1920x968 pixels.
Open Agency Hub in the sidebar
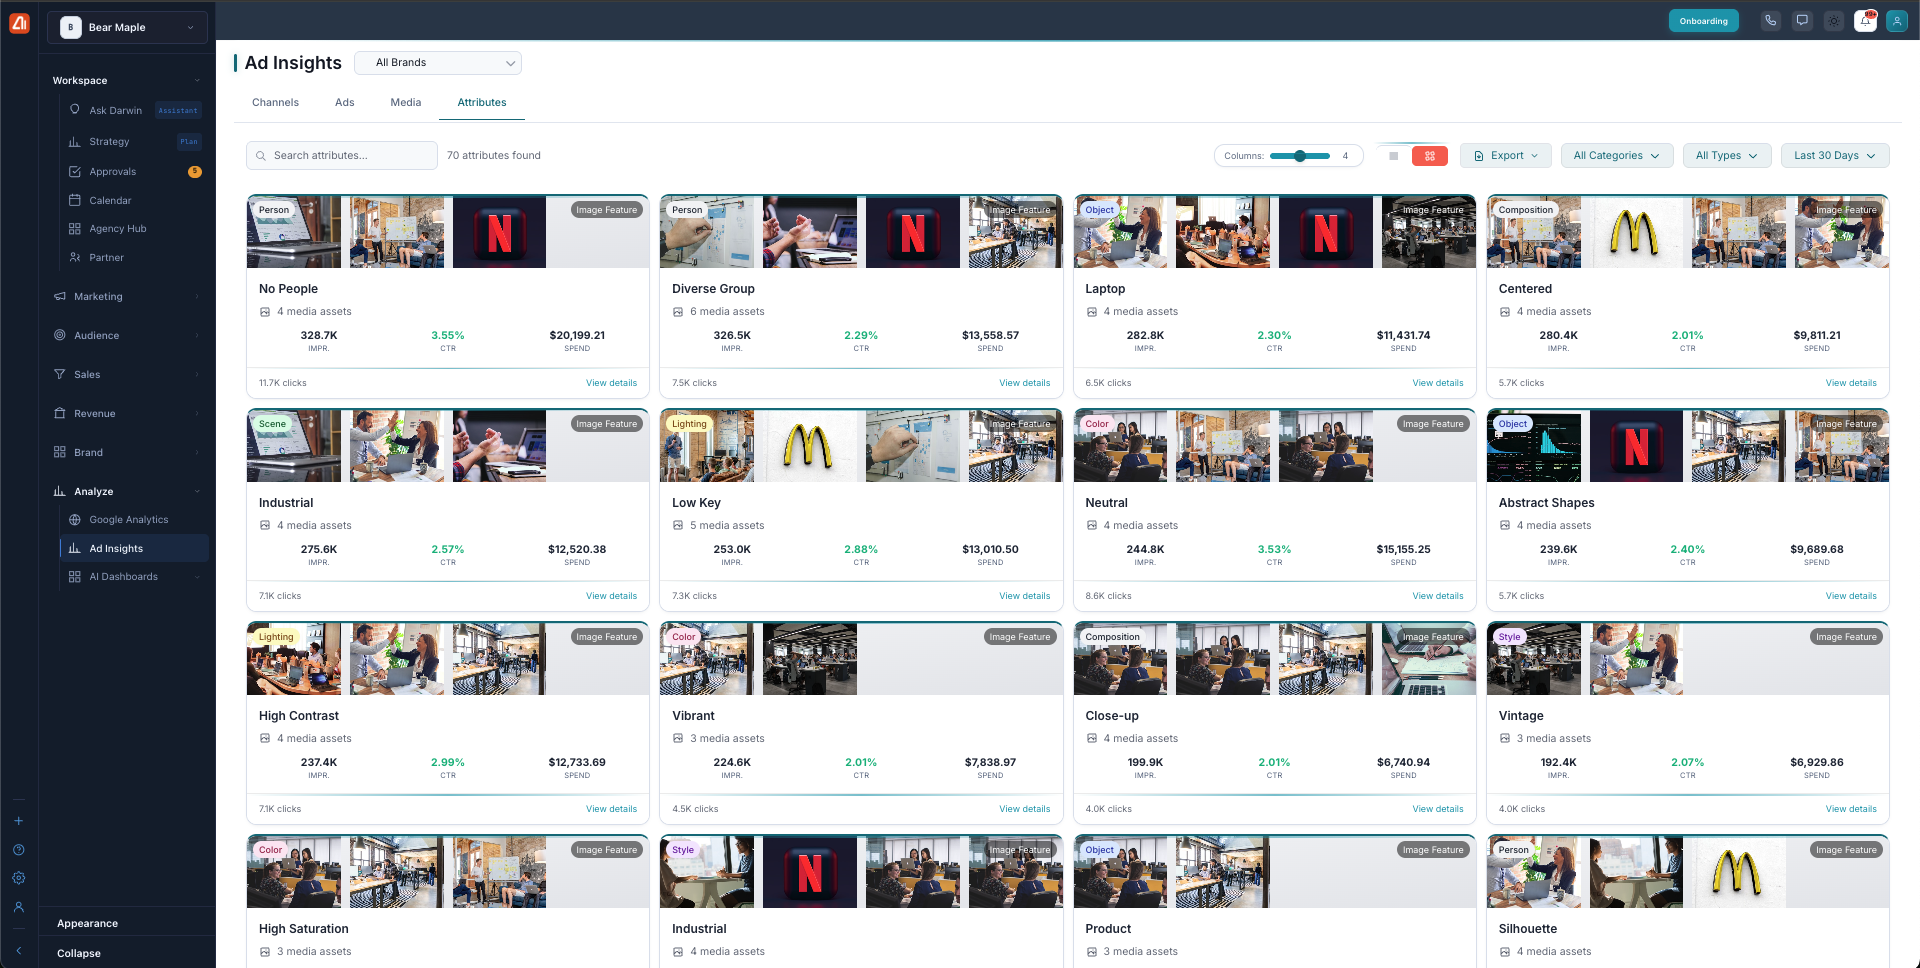click(x=135, y=229)
